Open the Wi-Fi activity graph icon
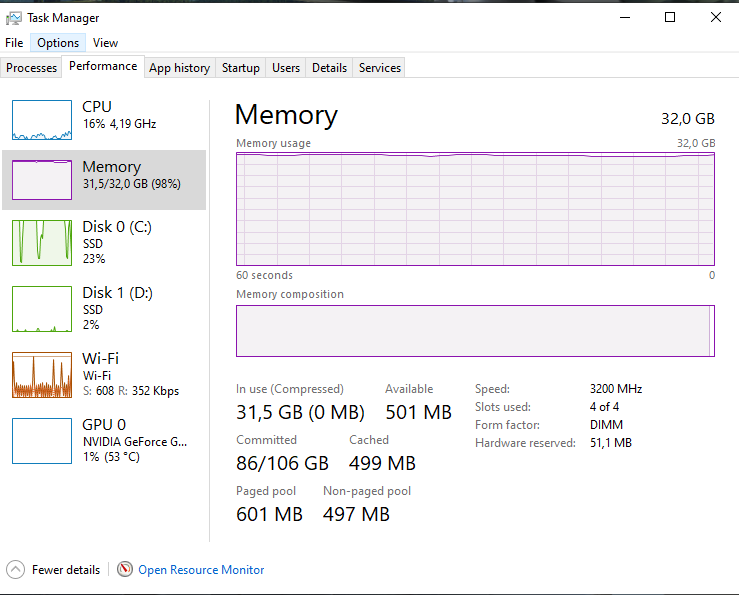739x595 pixels. [42, 375]
